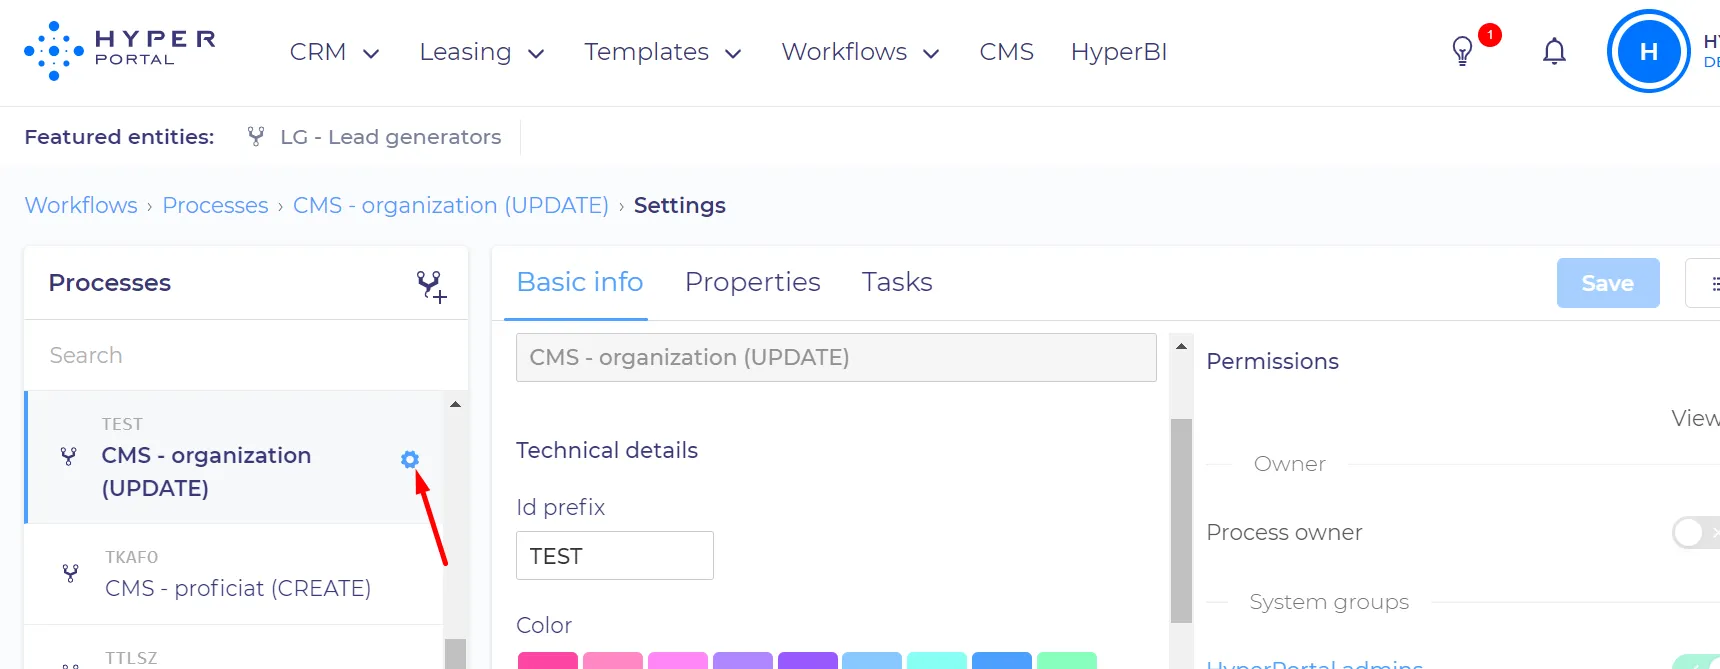Select CMS - proficiat (CREATE) in the process list
Viewport: 1720px width, 669px height.
coord(234,574)
